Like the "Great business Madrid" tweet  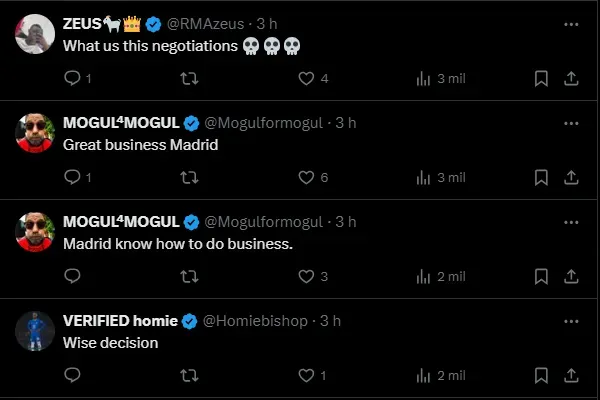[307, 177]
